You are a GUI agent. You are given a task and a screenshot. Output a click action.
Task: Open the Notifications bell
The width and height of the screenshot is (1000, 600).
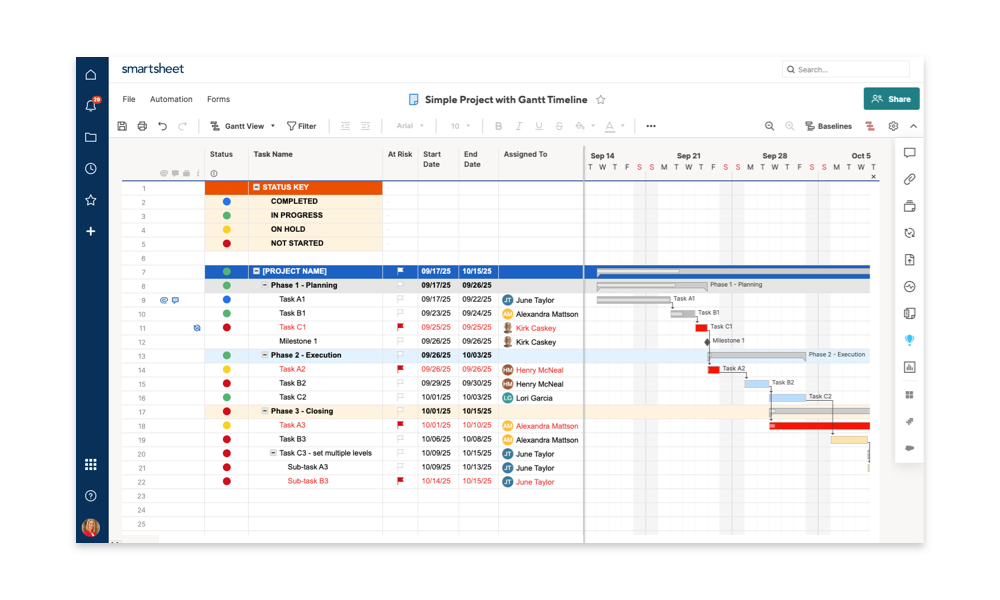click(91, 105)
